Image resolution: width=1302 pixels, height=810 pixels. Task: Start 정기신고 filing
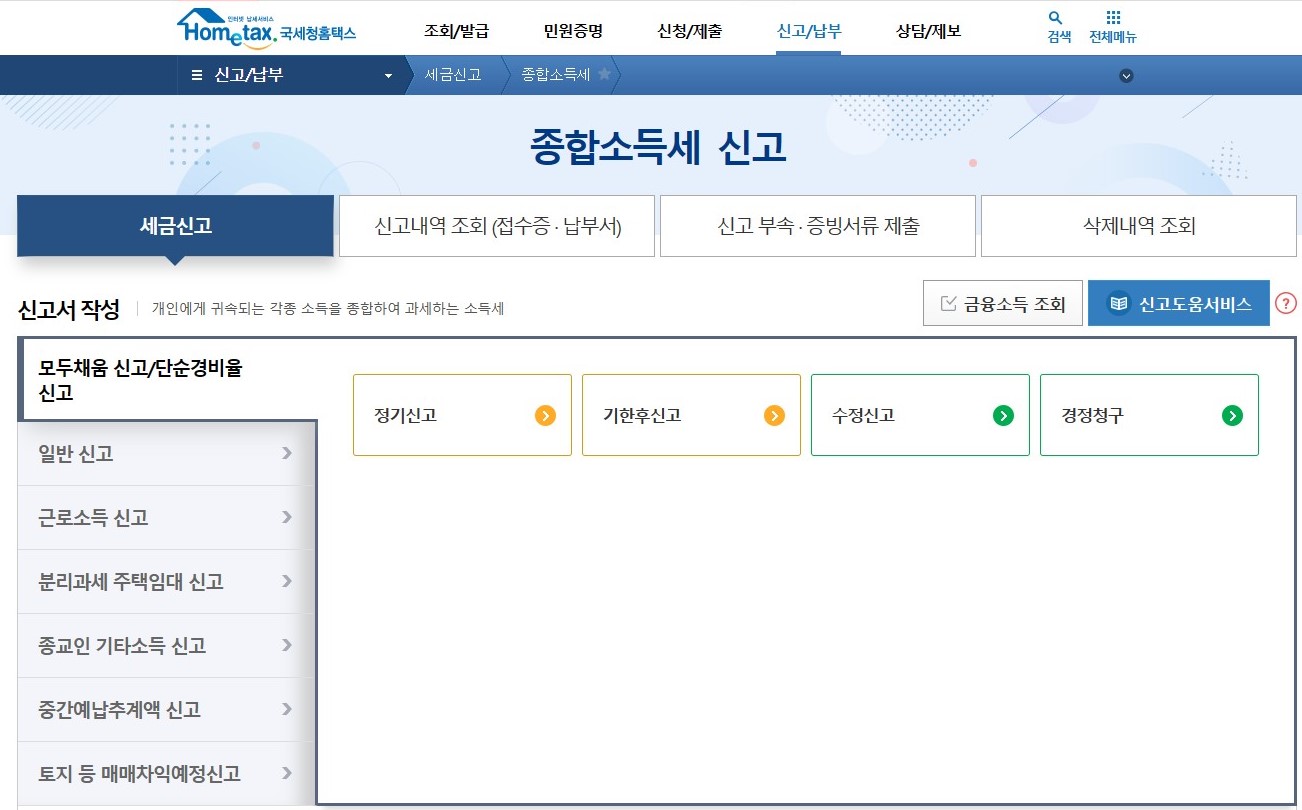pos(462,415)
